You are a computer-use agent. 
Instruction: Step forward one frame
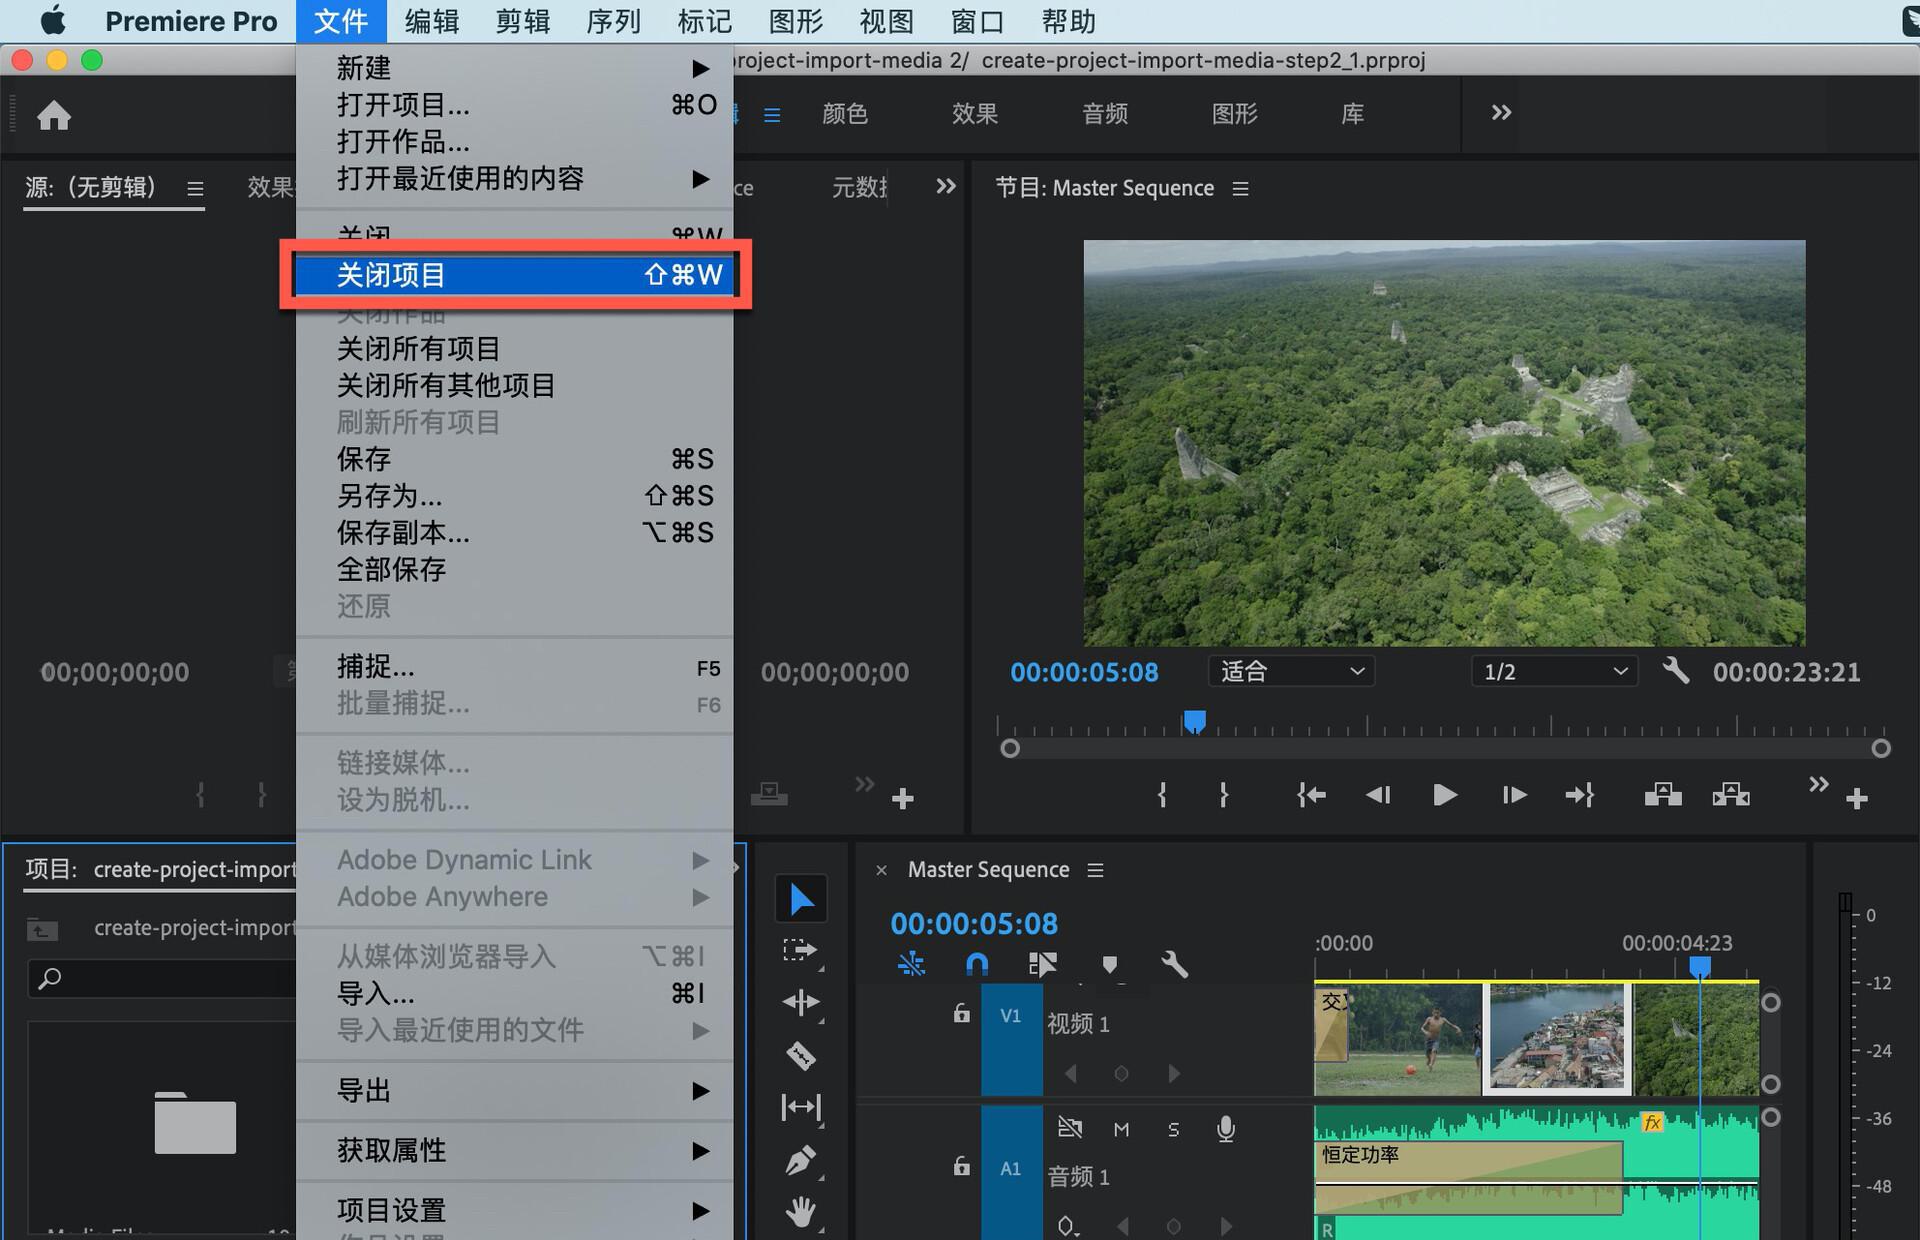point(1514,795)
